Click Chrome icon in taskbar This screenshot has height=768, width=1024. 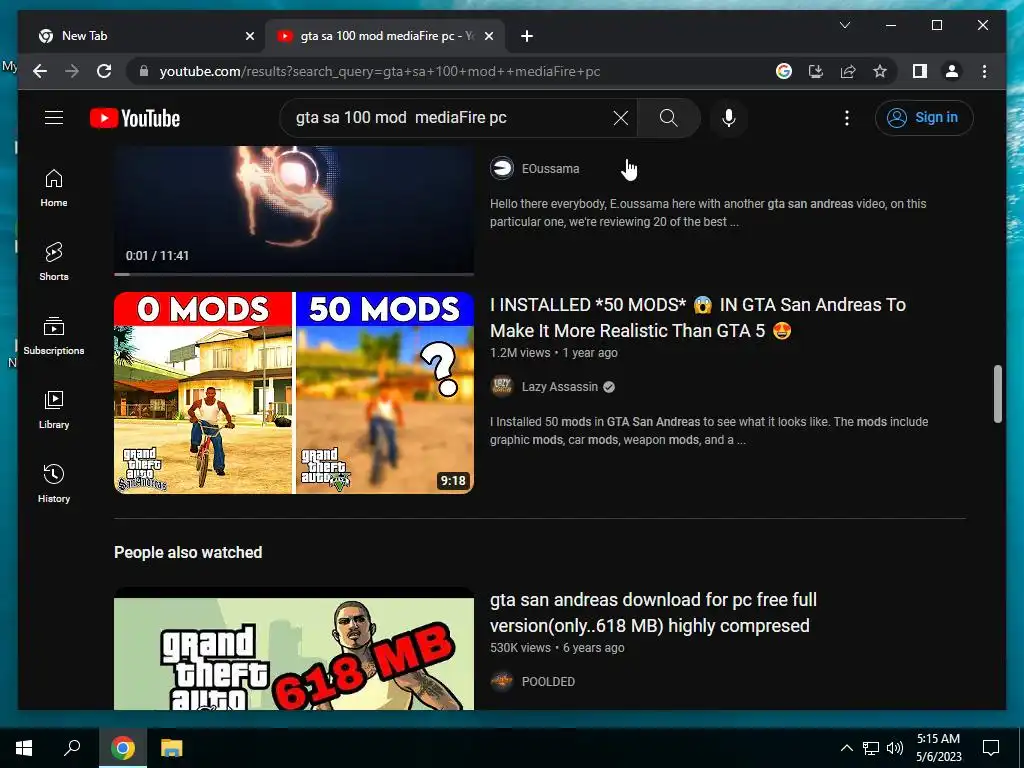click(122, 748)
